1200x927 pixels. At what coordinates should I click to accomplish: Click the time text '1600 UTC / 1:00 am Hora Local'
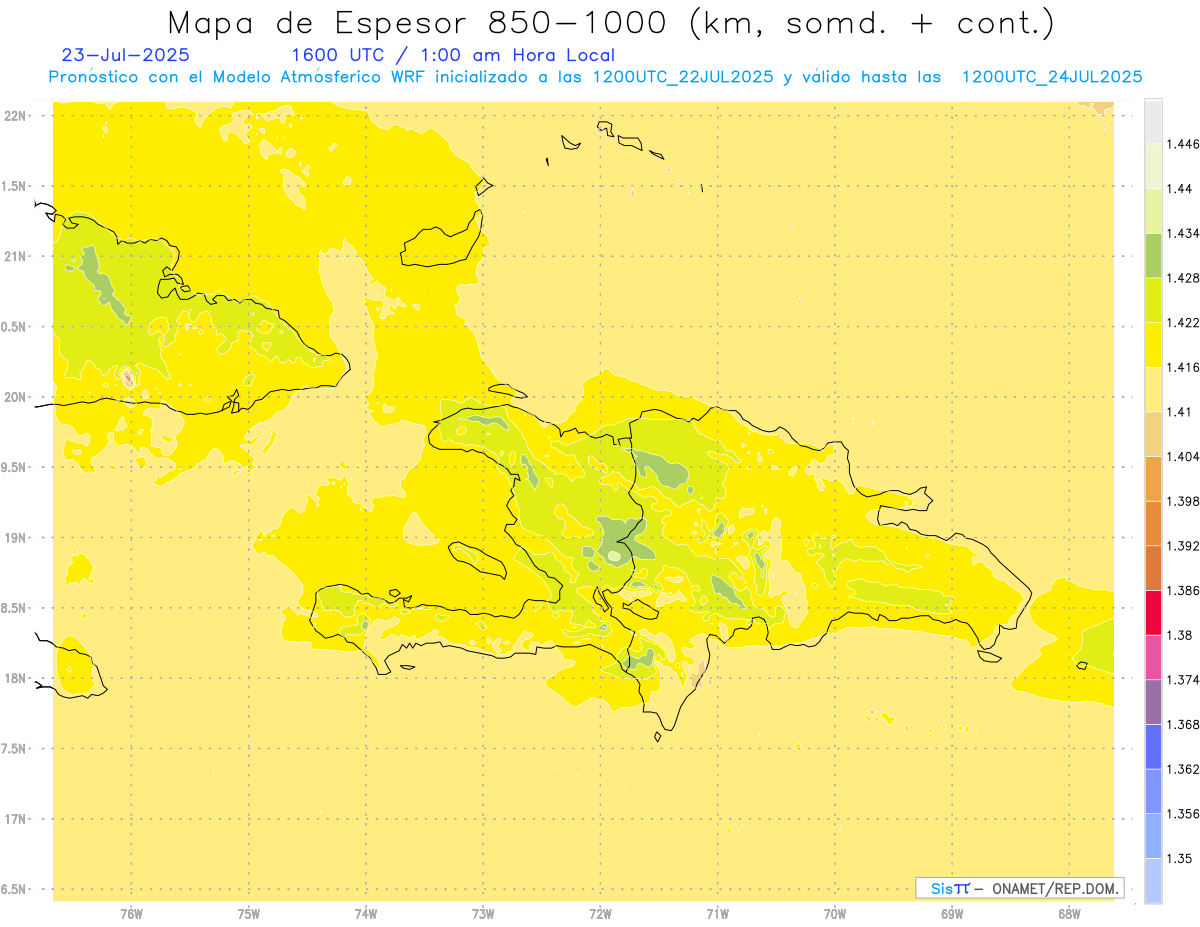(x=453, y=55)
